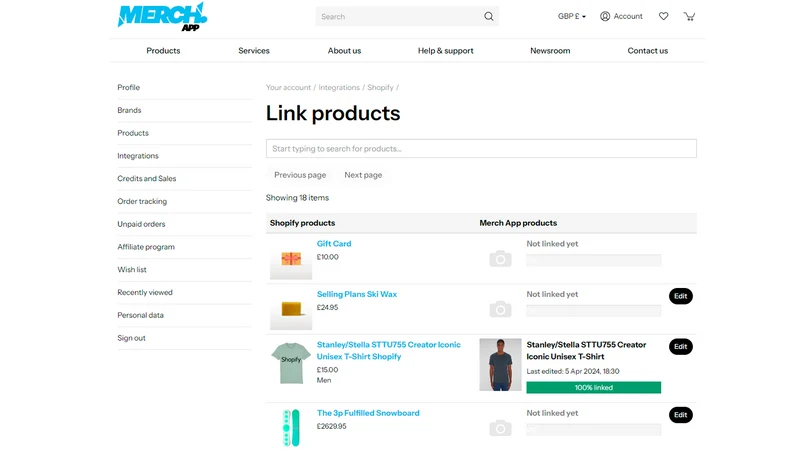
Task: Click the Next page button
Action: [x=363, y=175]
